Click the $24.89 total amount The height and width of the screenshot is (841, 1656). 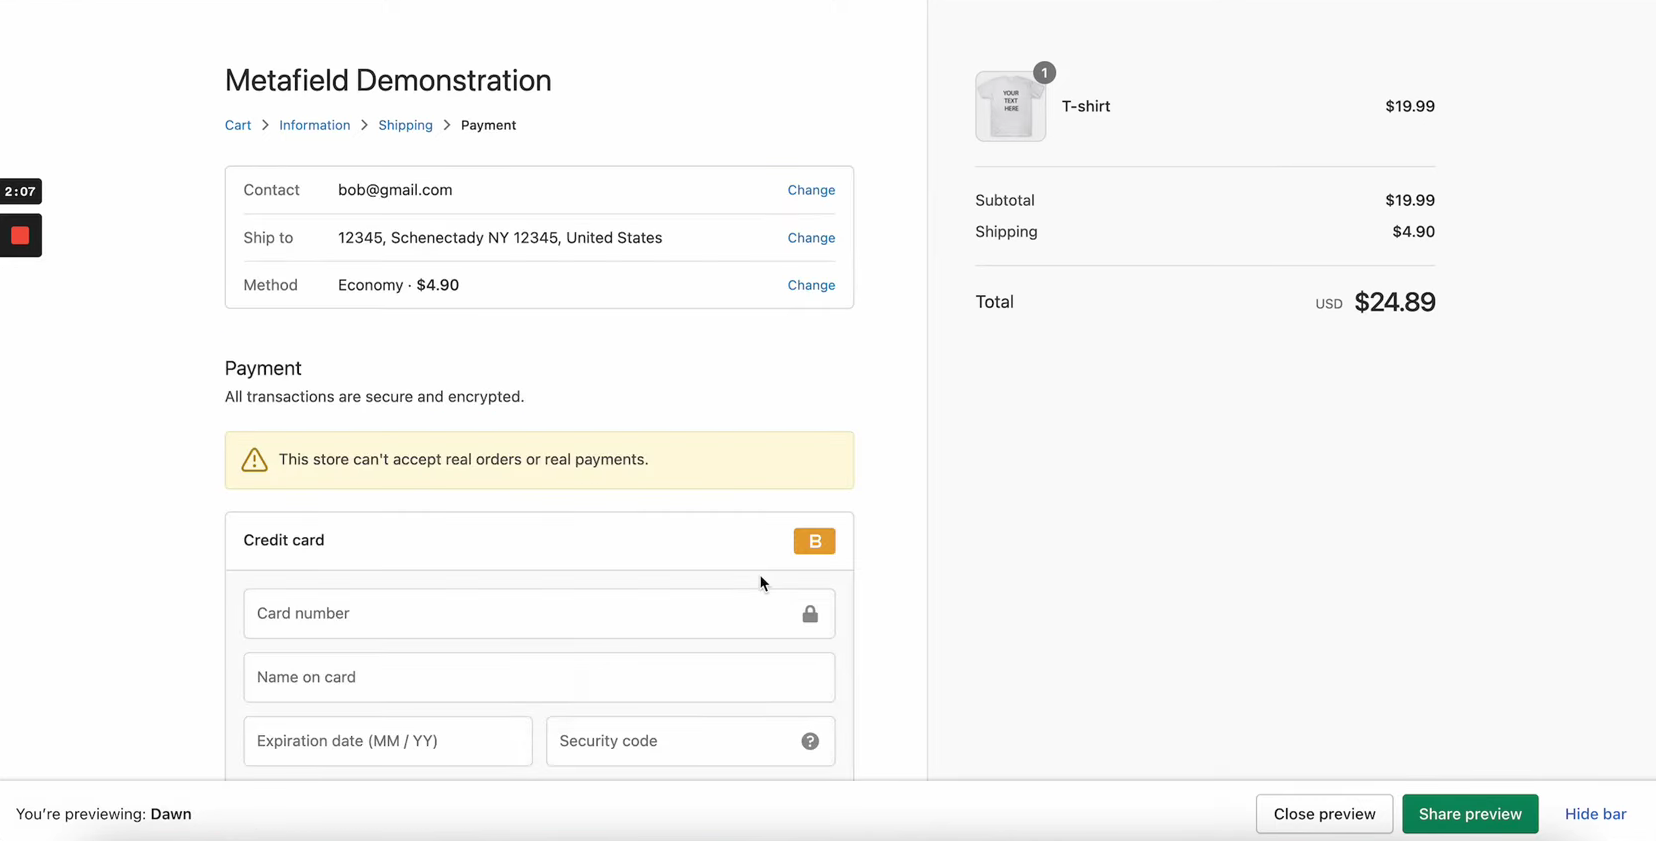1394,302
